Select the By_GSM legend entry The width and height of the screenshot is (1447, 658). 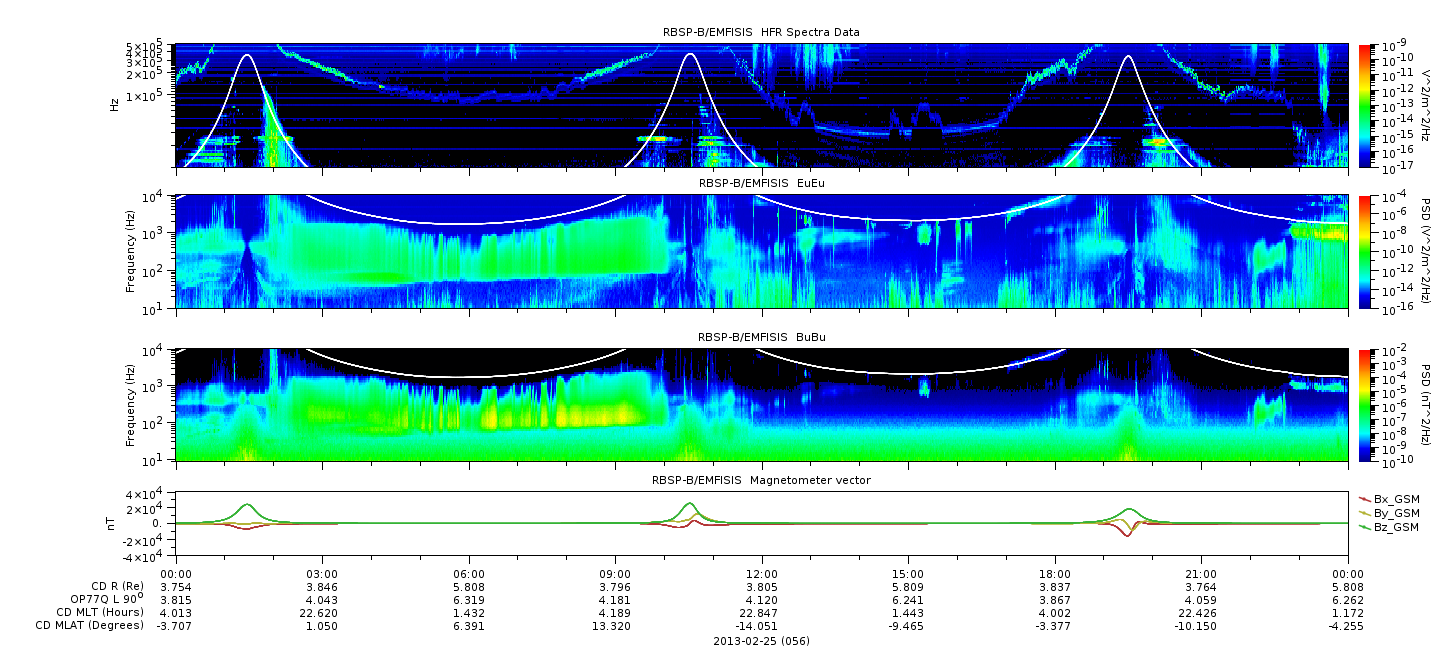[x=1390, y=512]
